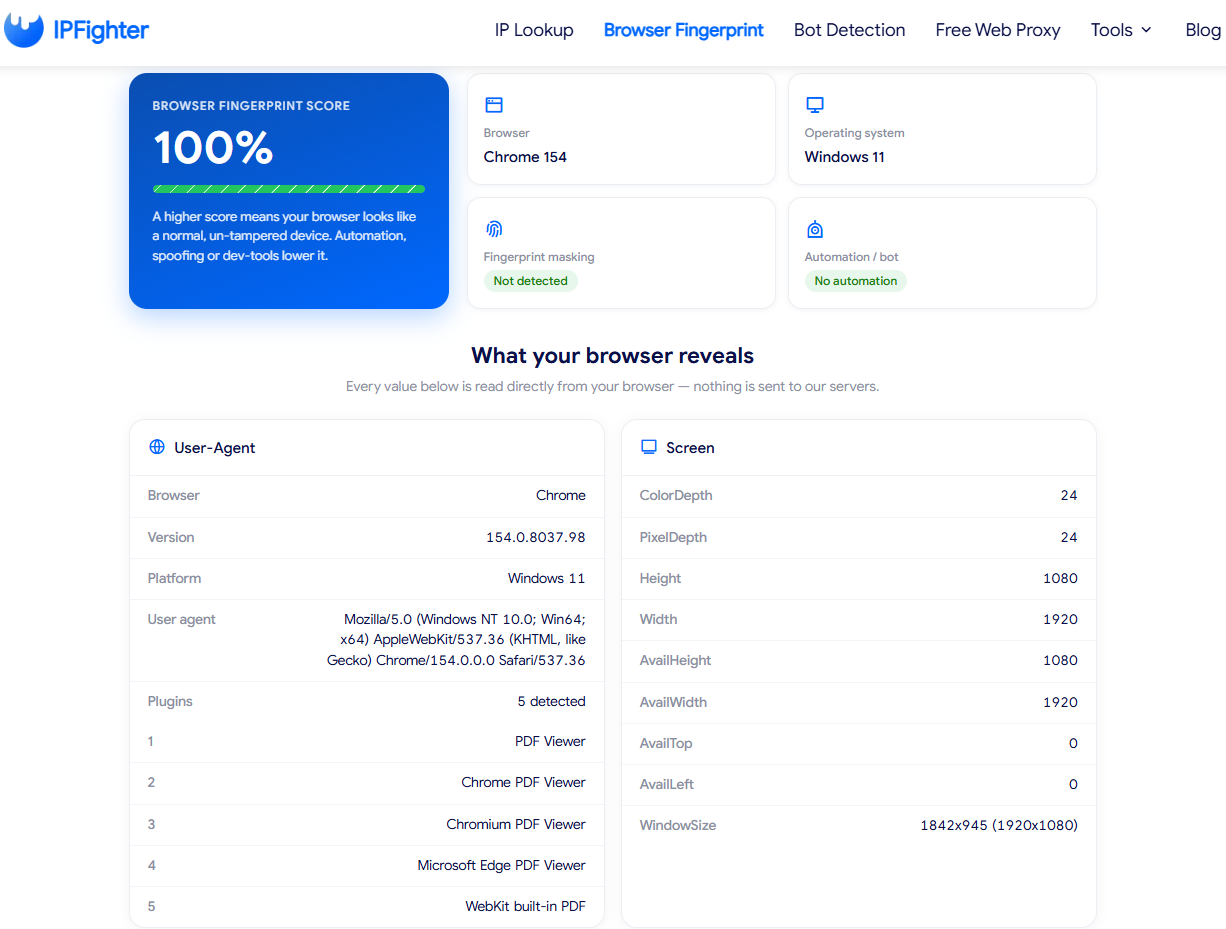Image resolution: width=1226 pixels, height=929 pixels.
Task: Click the AvailLeft label
Action: click(667, 784)
